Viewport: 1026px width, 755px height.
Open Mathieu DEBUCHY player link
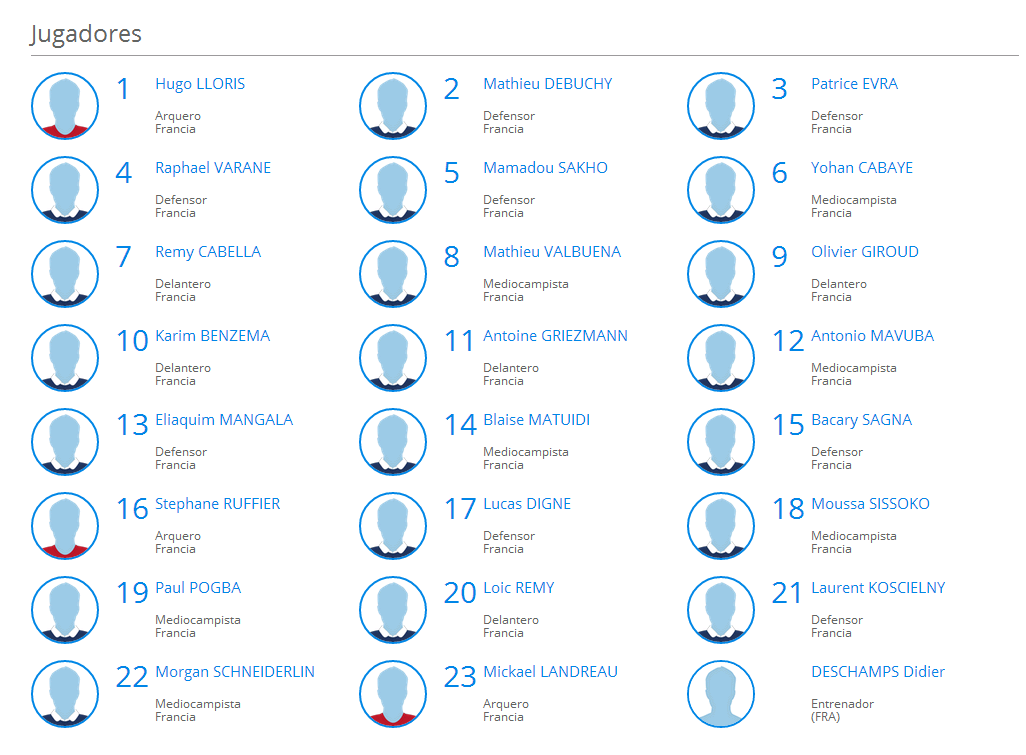[548, 84]
